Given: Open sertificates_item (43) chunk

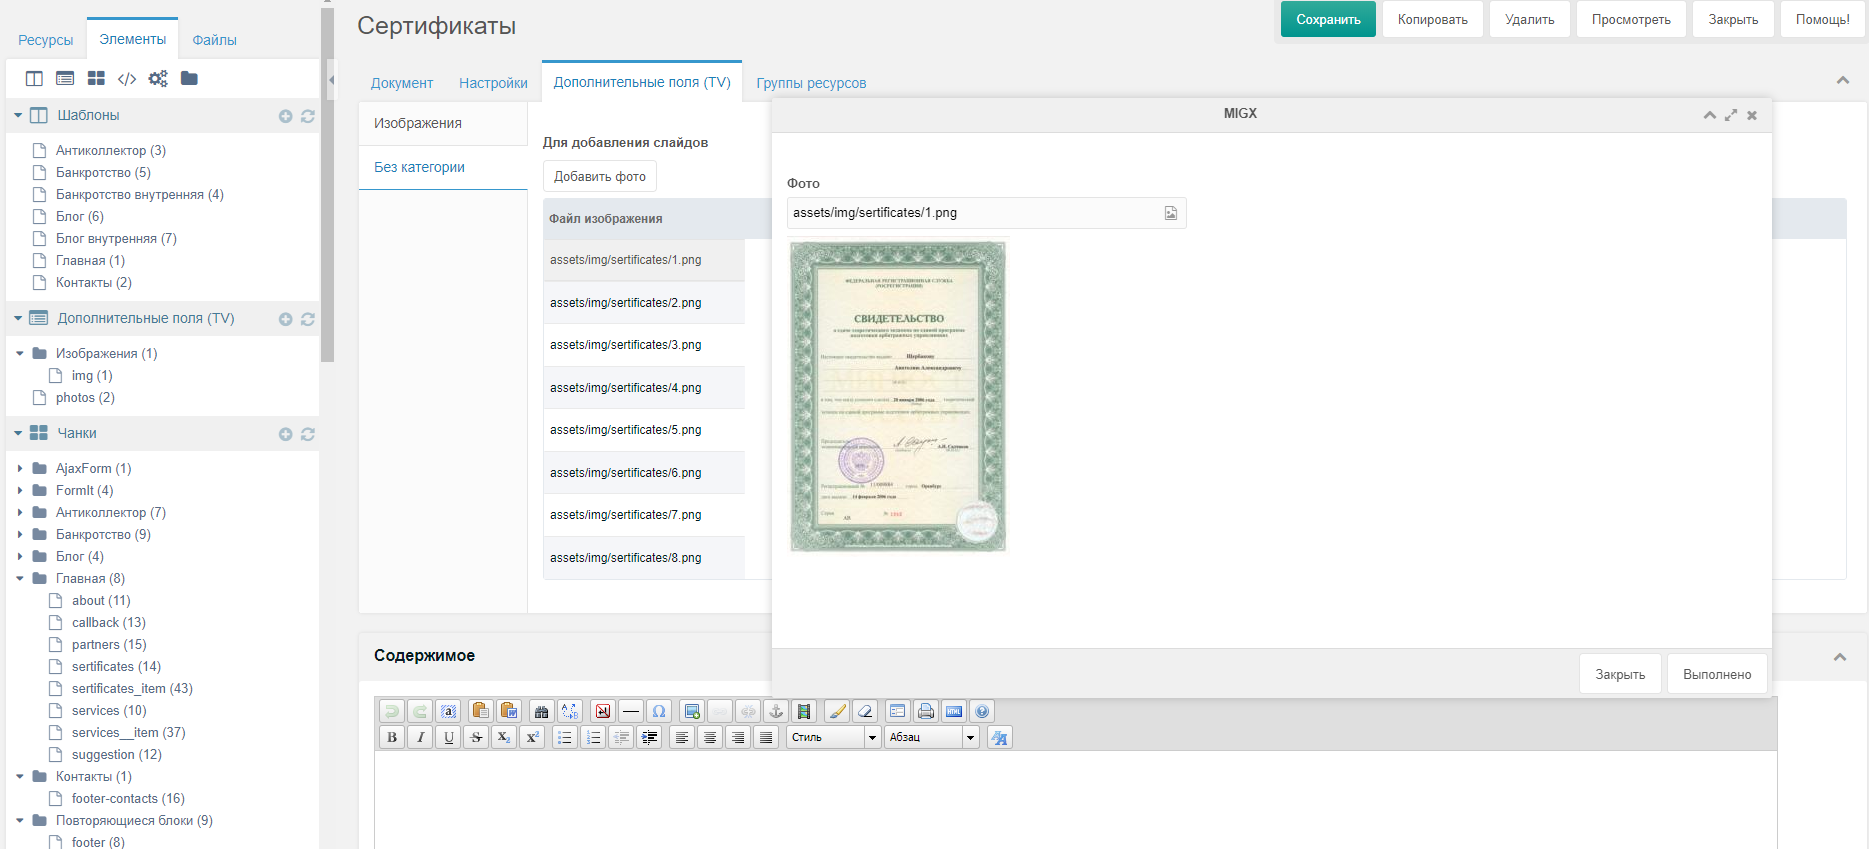Looking at the screenshot, I should tap(132, 688).
